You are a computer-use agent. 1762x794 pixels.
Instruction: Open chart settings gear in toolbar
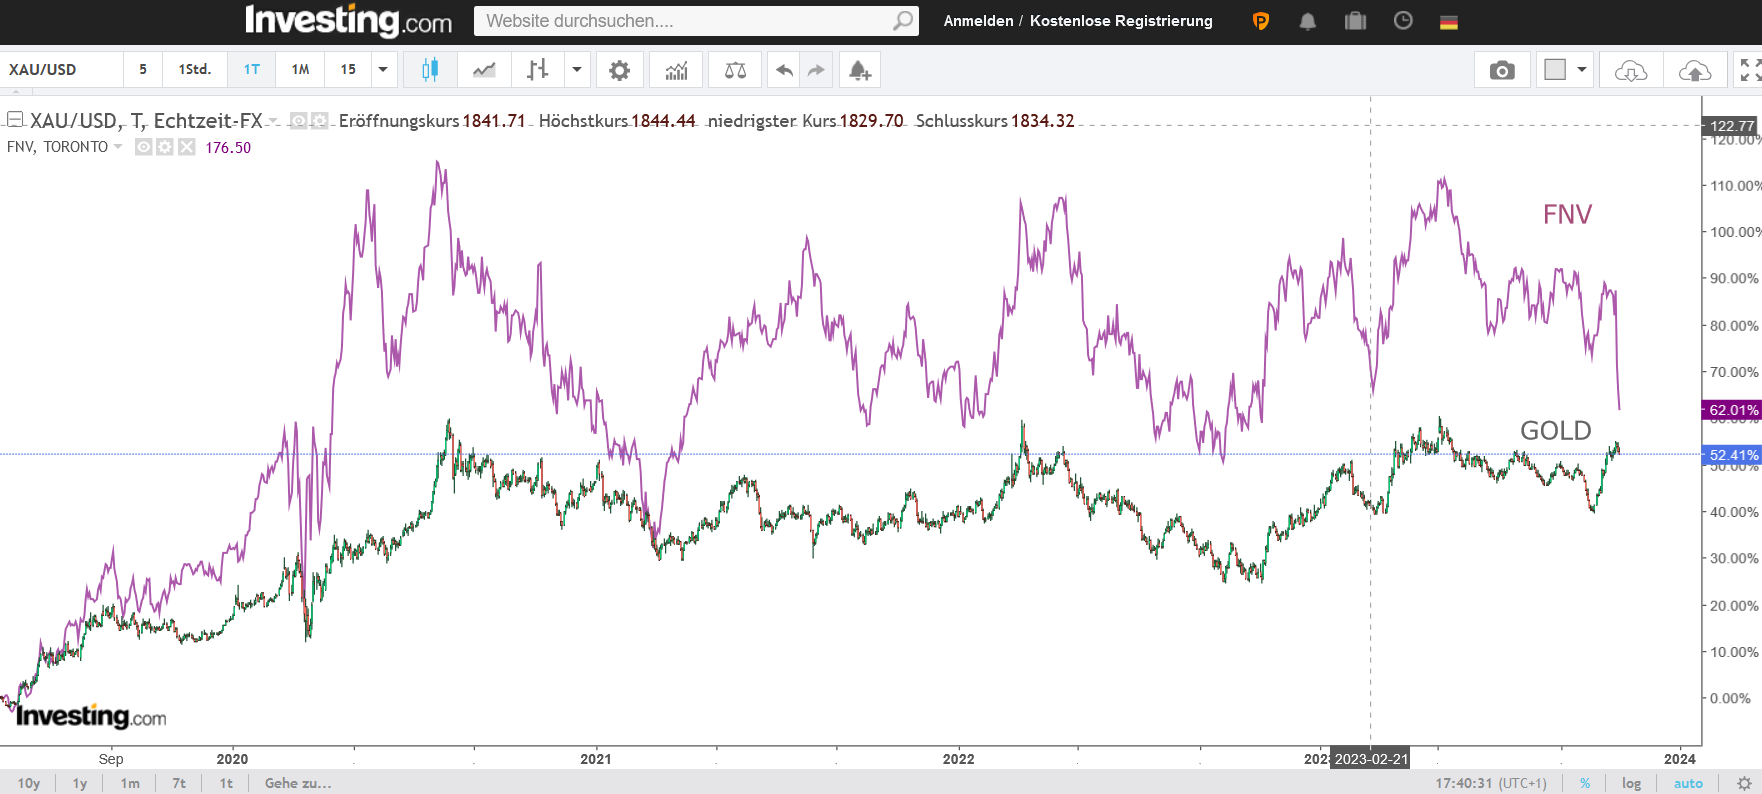pos(620,70)
